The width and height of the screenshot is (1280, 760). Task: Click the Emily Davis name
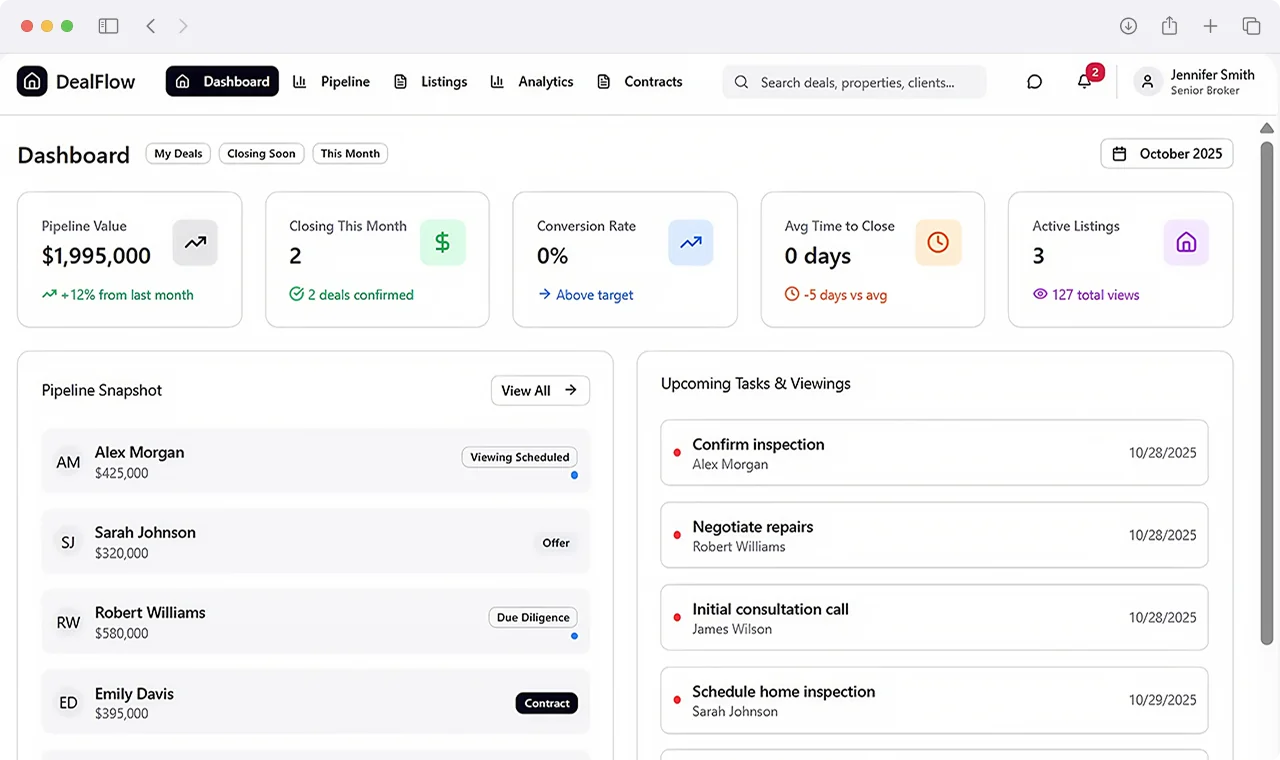tap(134, 693)
